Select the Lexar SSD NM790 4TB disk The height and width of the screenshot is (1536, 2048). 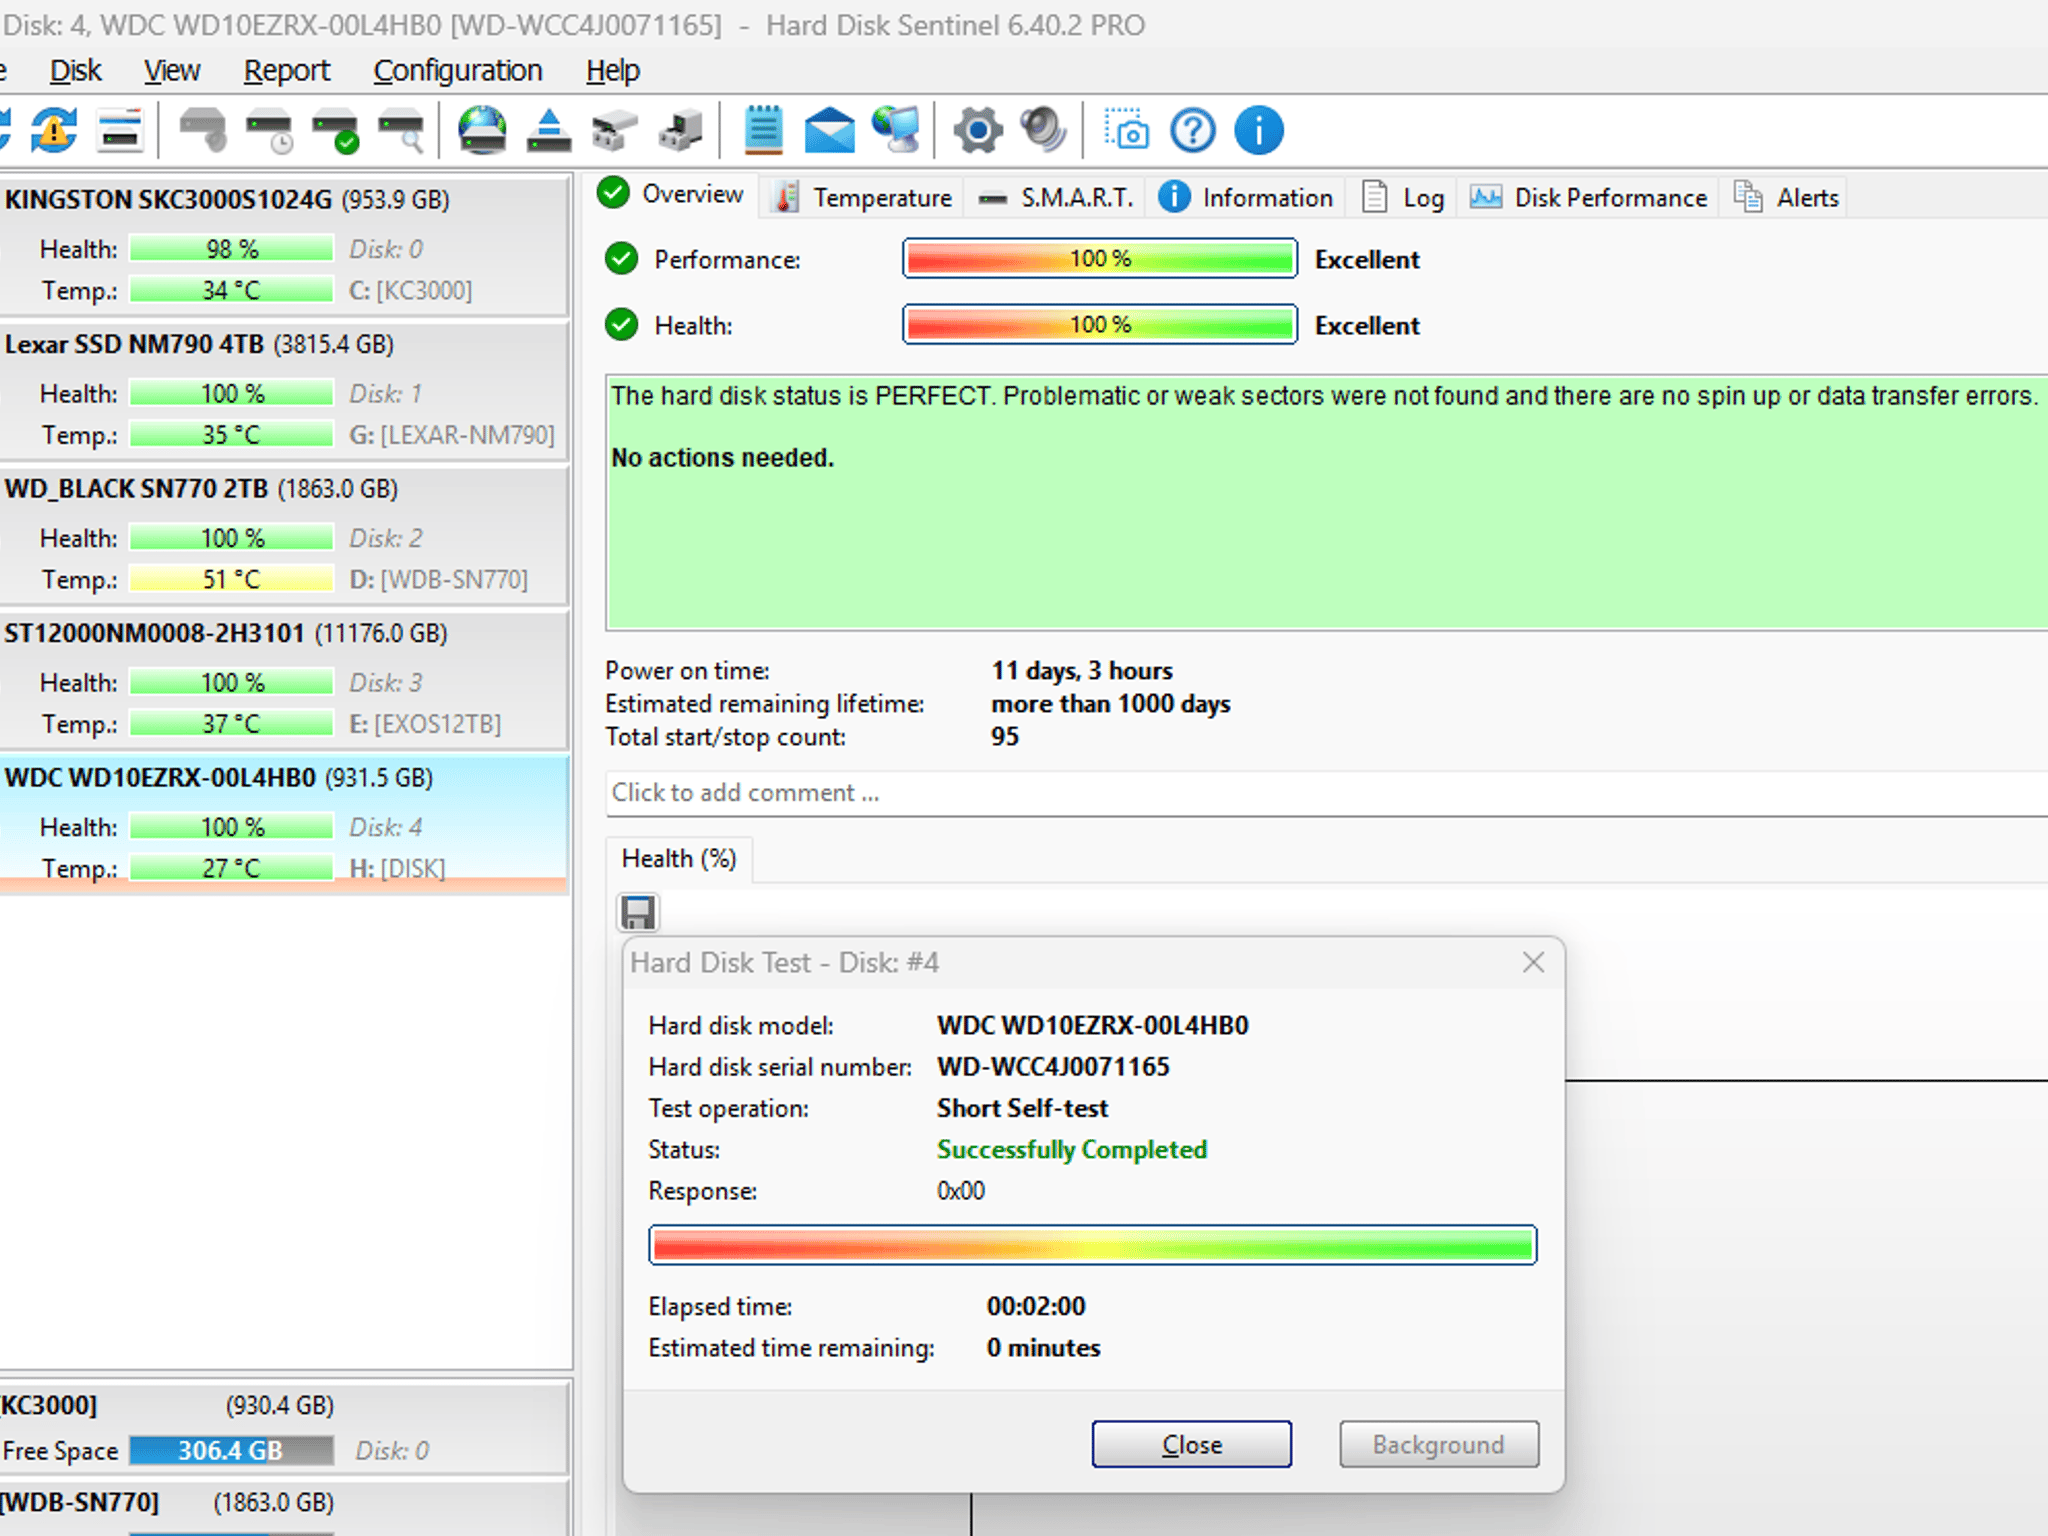284,390
